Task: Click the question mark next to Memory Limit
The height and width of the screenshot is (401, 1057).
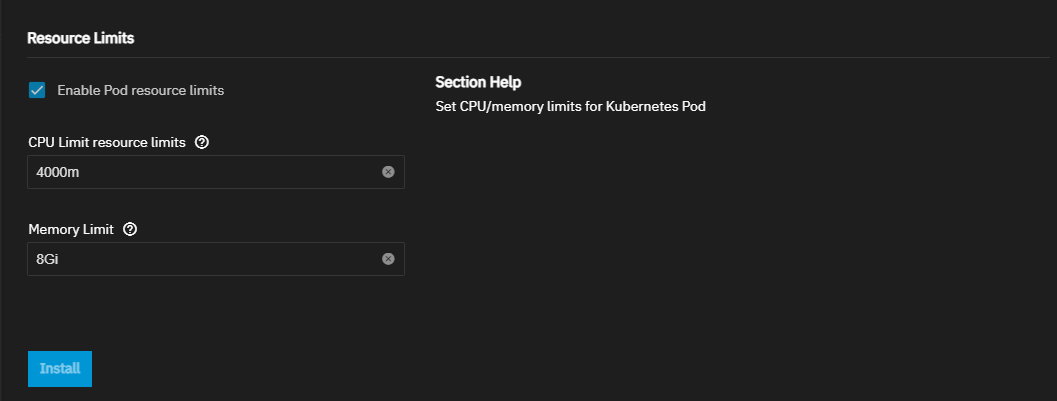Action: (x=131, y=230)
